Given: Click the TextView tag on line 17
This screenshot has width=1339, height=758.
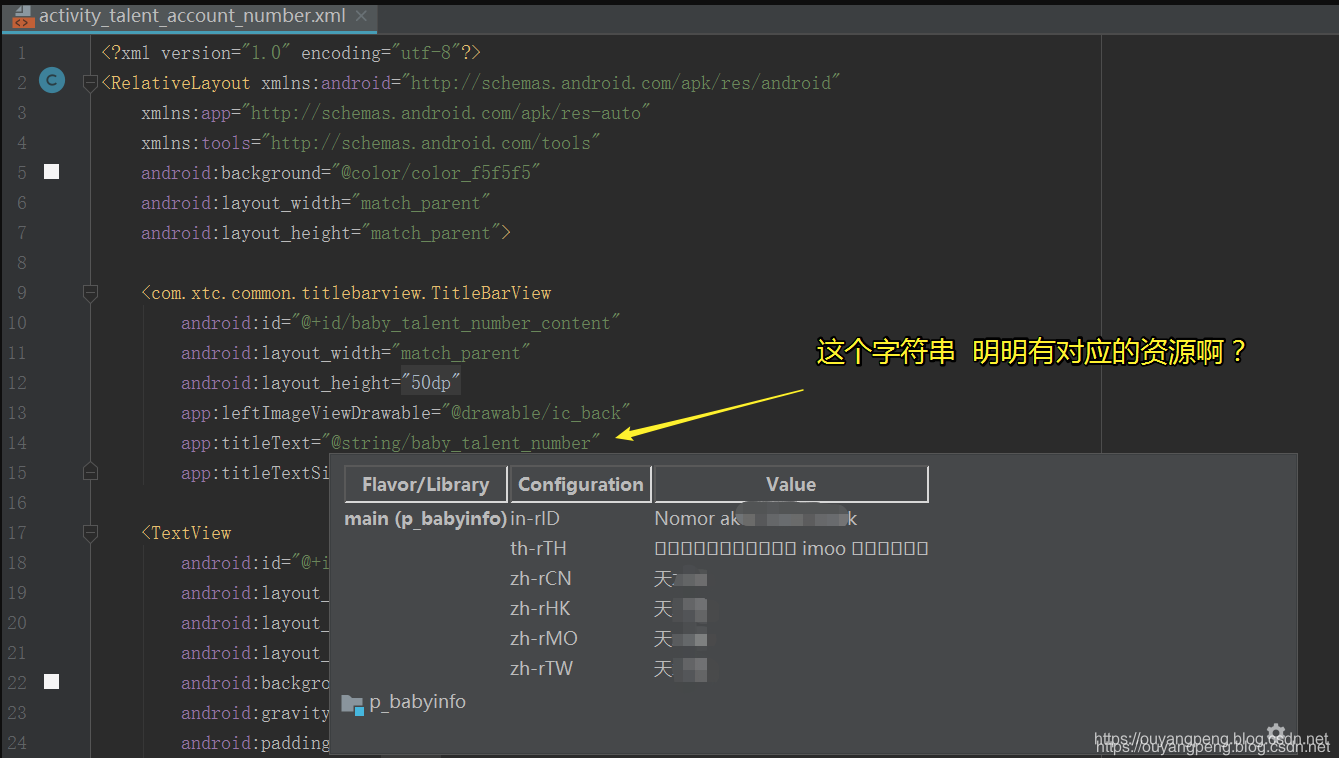Looking at the screenshot, I should [x=191, y=532].
